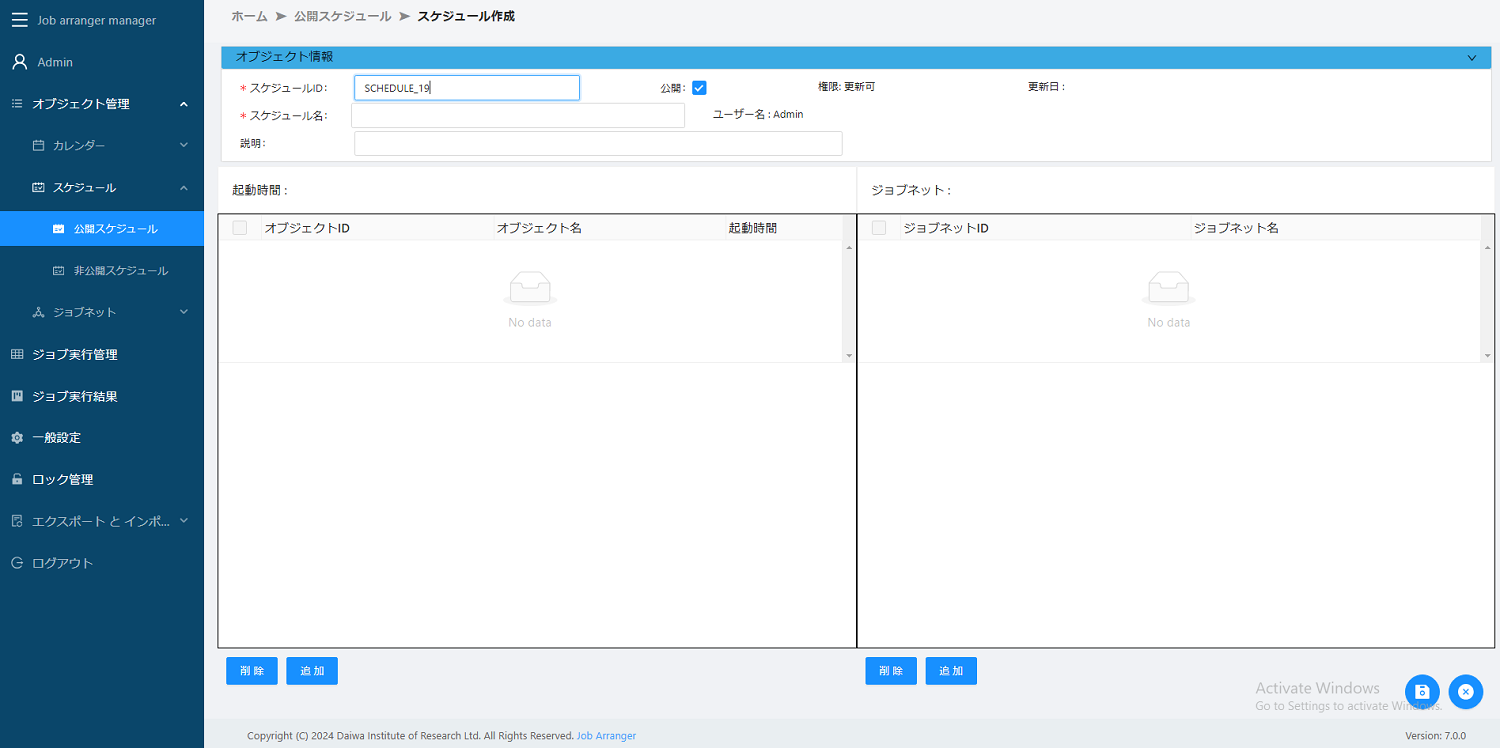Screen dimensions: 1500x748
Task: Open 一般設定 general settings gear icon
Action: click(x=16, y=437)
